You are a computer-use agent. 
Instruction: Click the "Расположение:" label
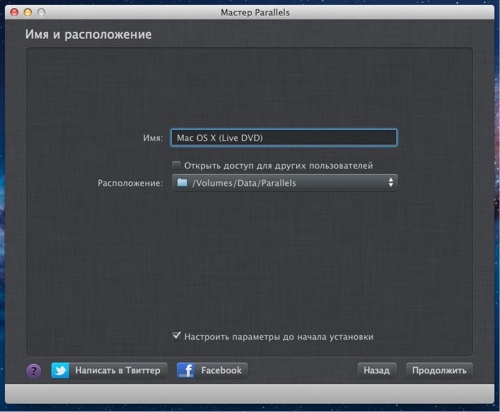130,183
